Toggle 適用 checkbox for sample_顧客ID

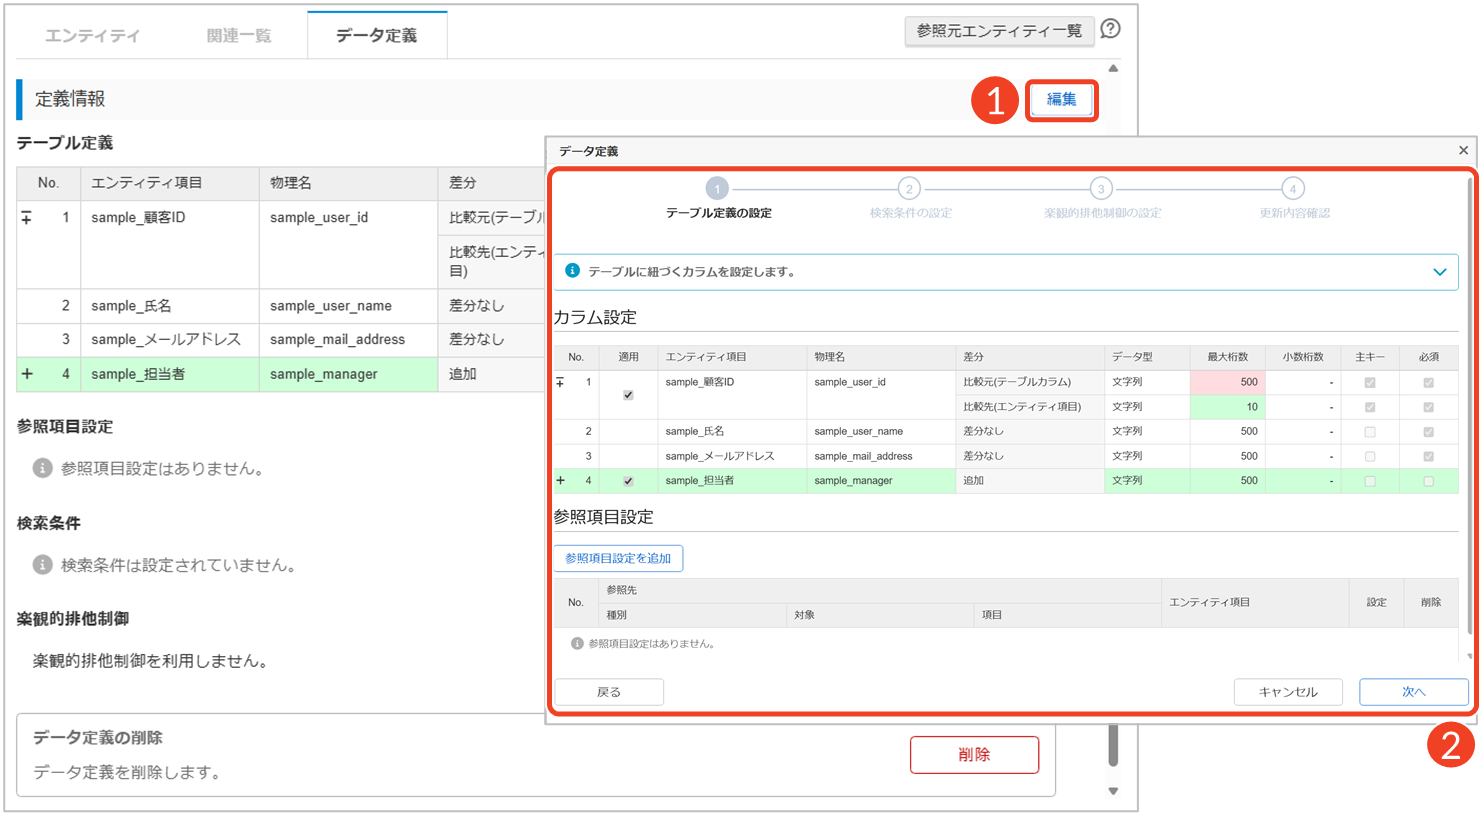tap(628, 395)
